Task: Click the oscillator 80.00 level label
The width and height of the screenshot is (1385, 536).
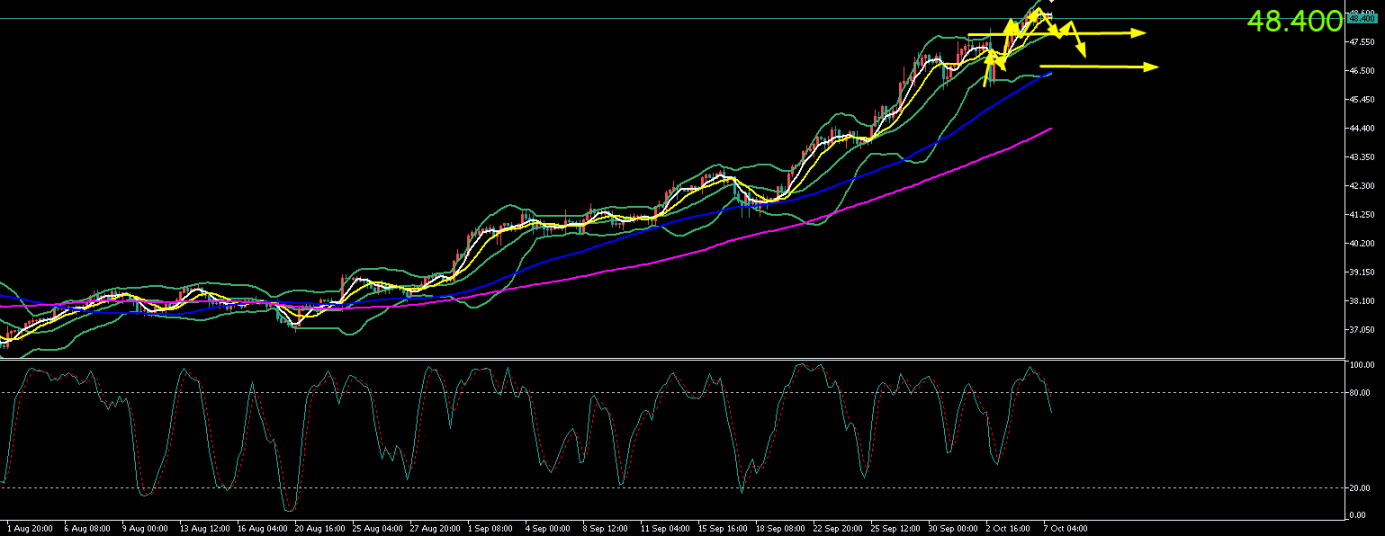Action: (1359, 393)
